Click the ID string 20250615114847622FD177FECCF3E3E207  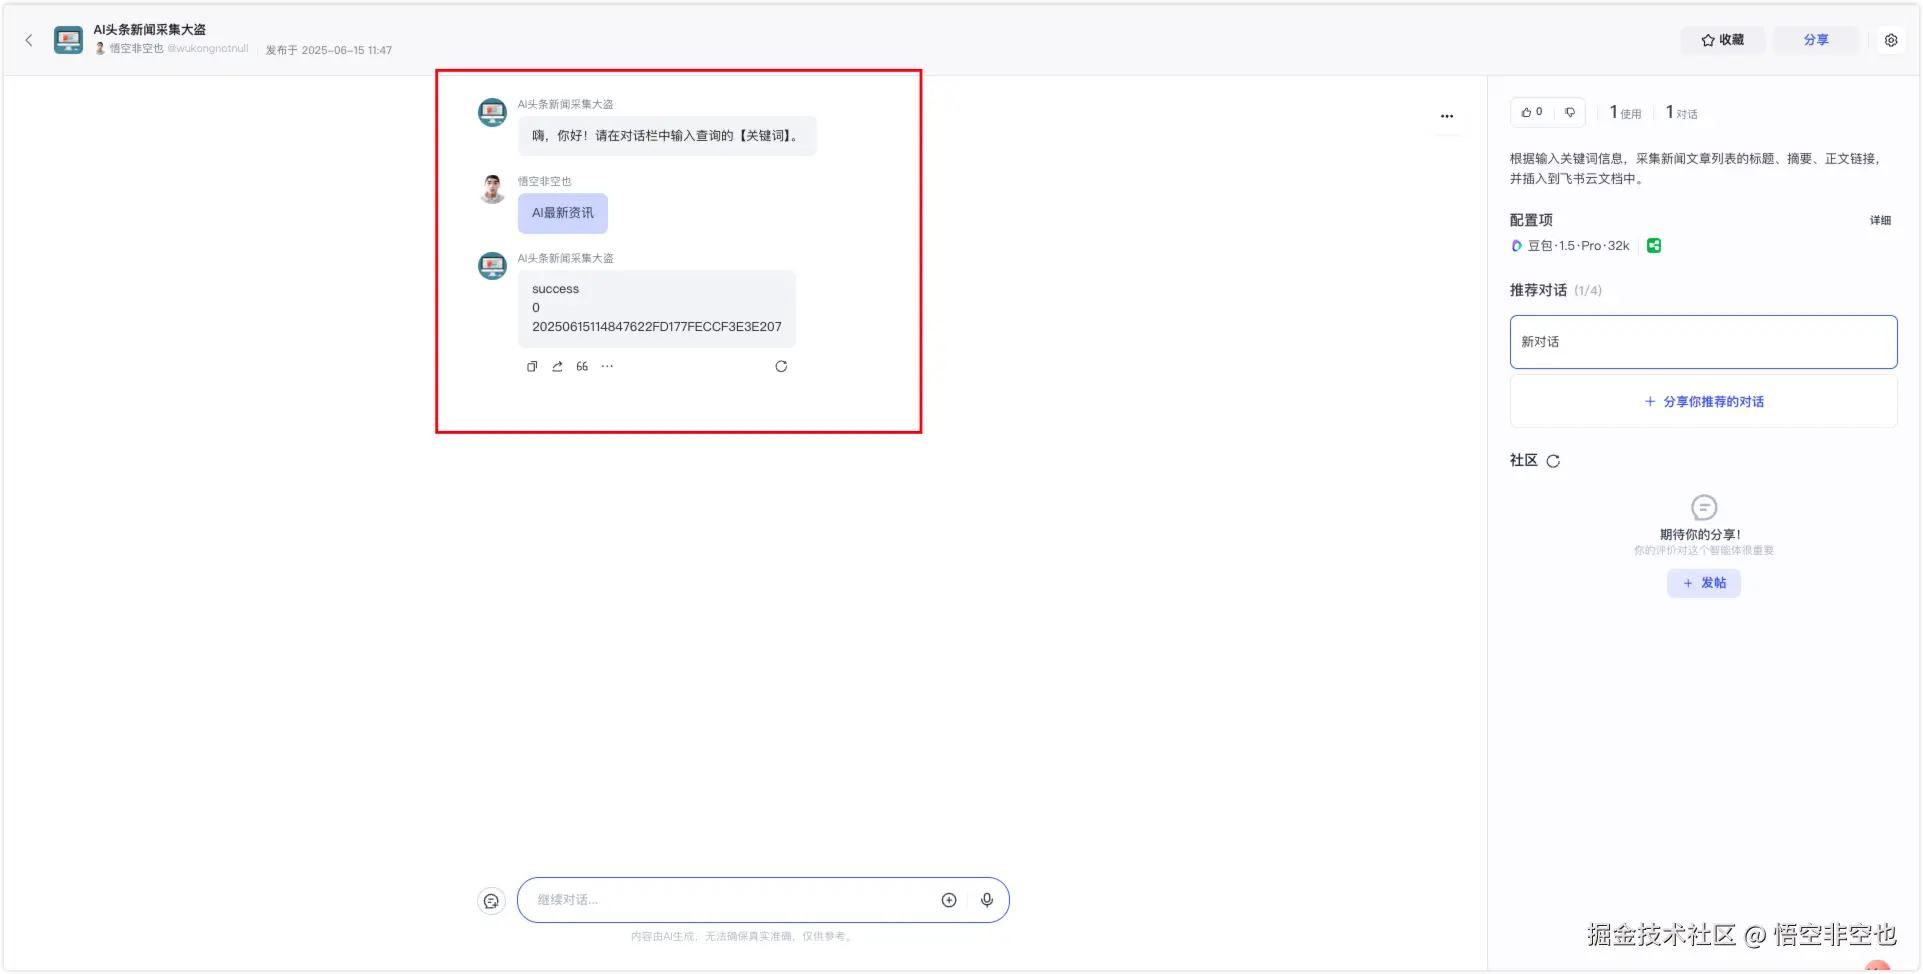657,327
